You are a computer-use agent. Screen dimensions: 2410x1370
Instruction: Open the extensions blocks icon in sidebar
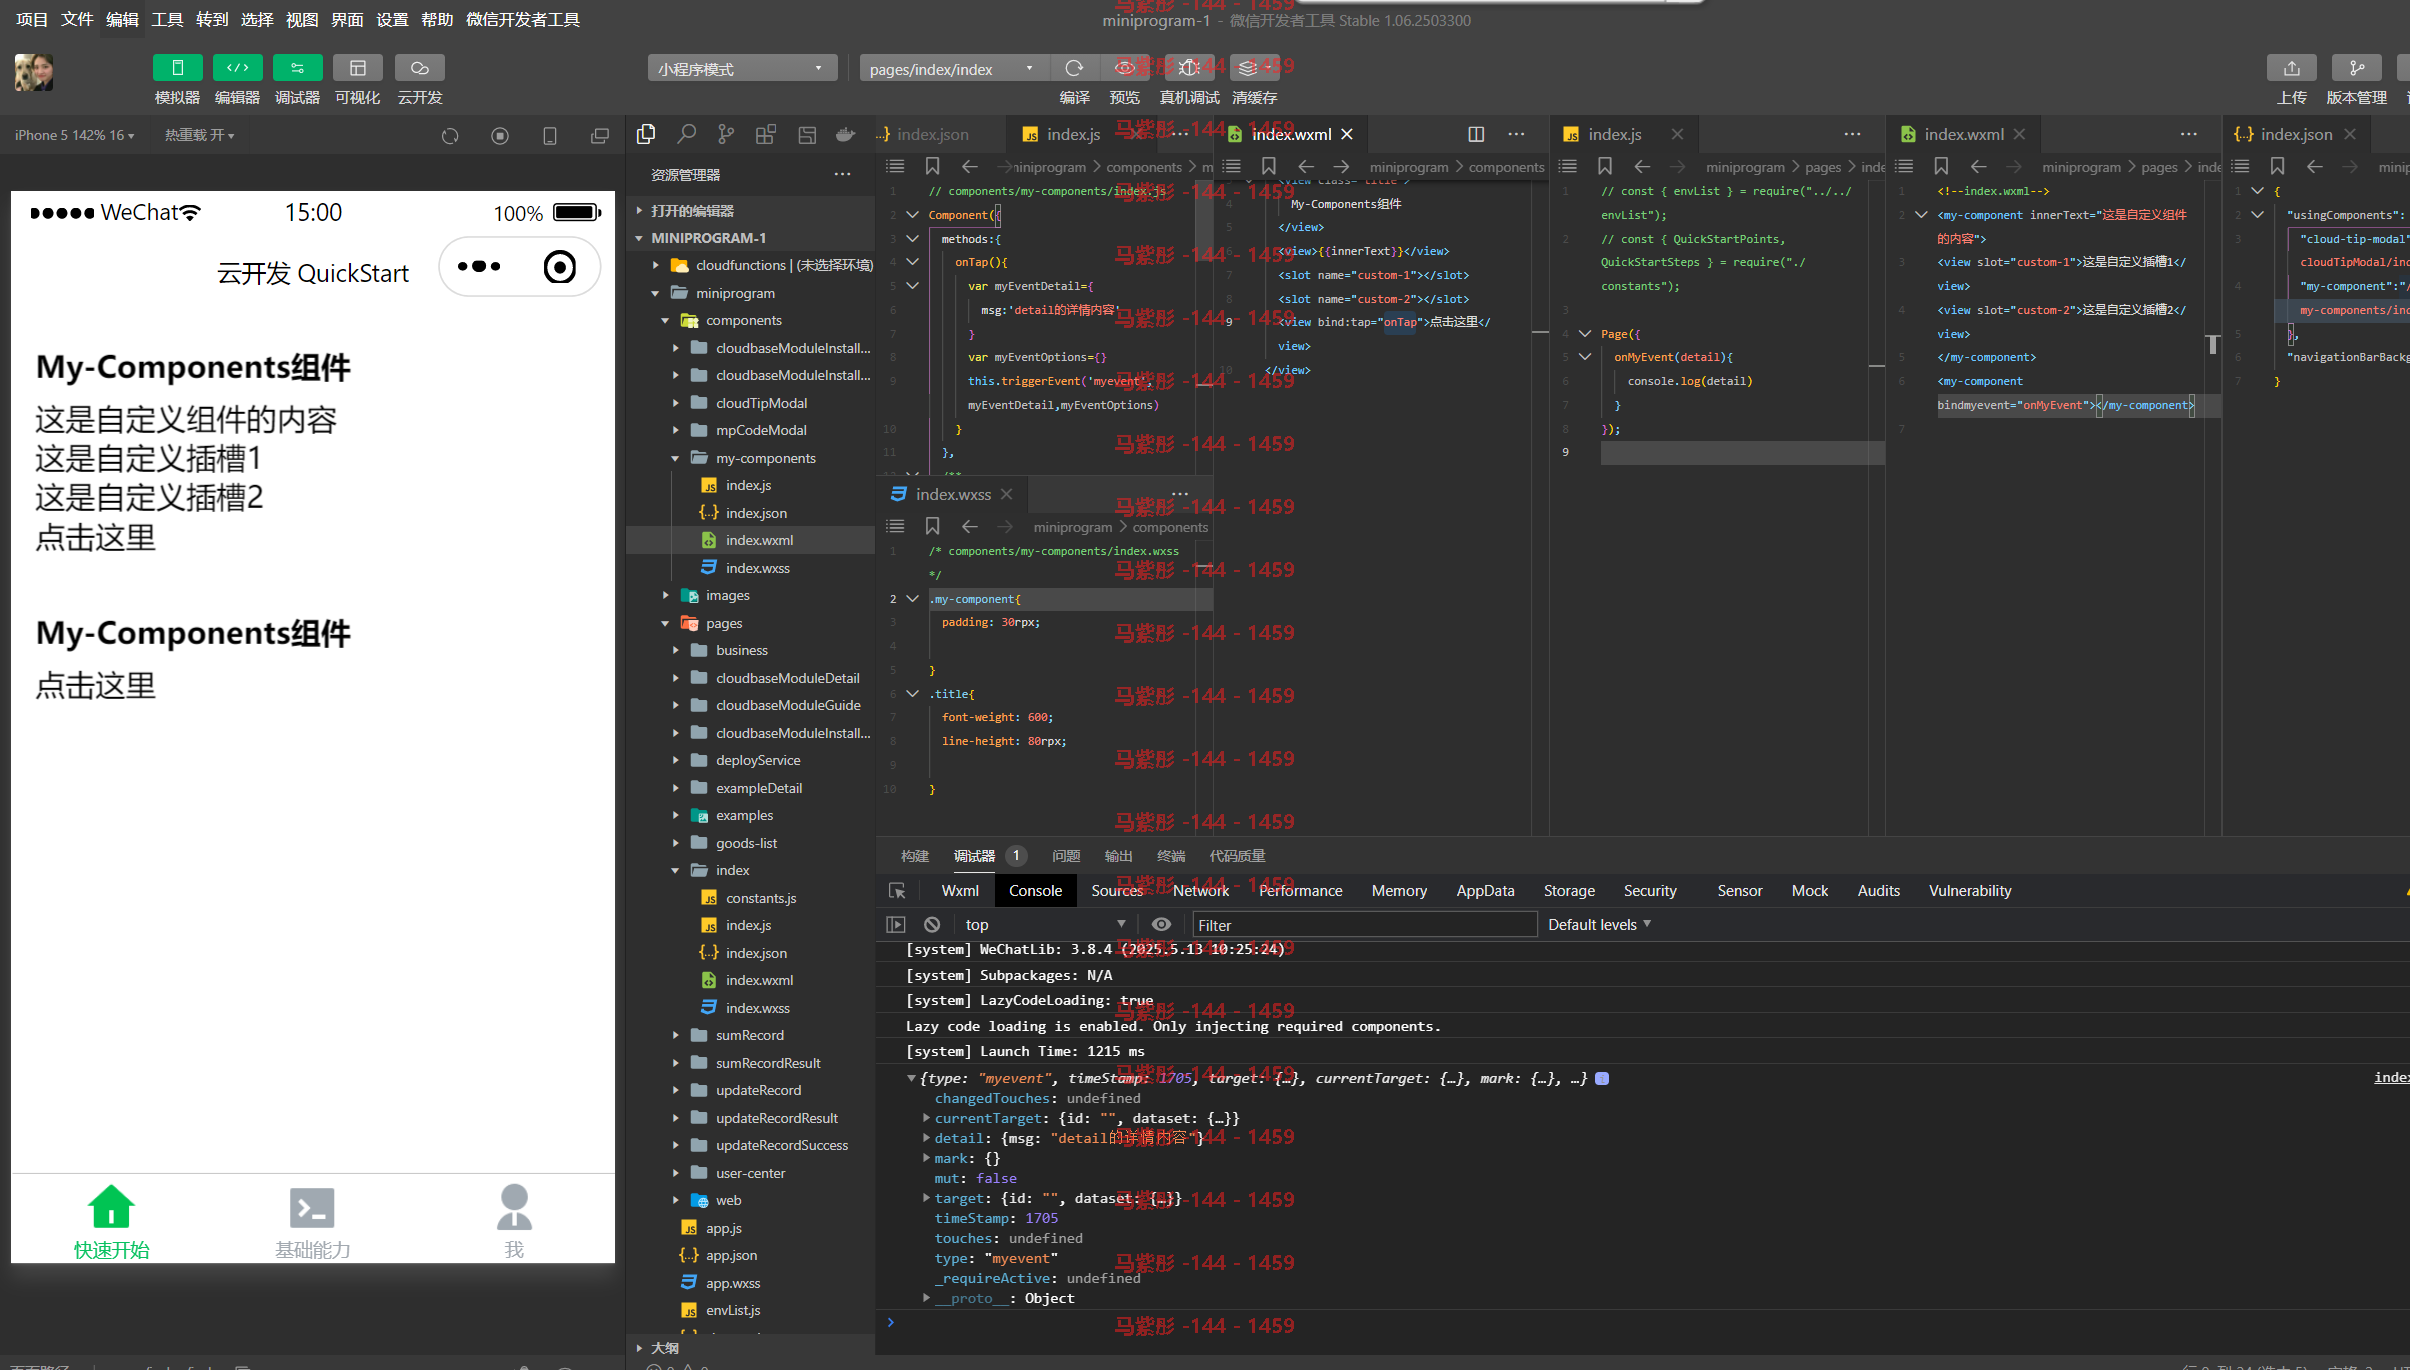(766, 134)
